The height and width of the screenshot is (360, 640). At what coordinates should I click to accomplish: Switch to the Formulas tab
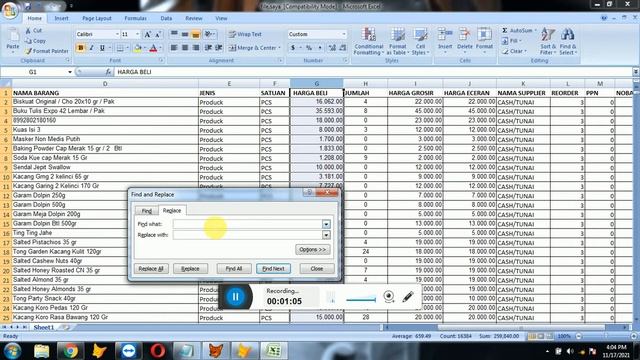[x=136, y=18]
